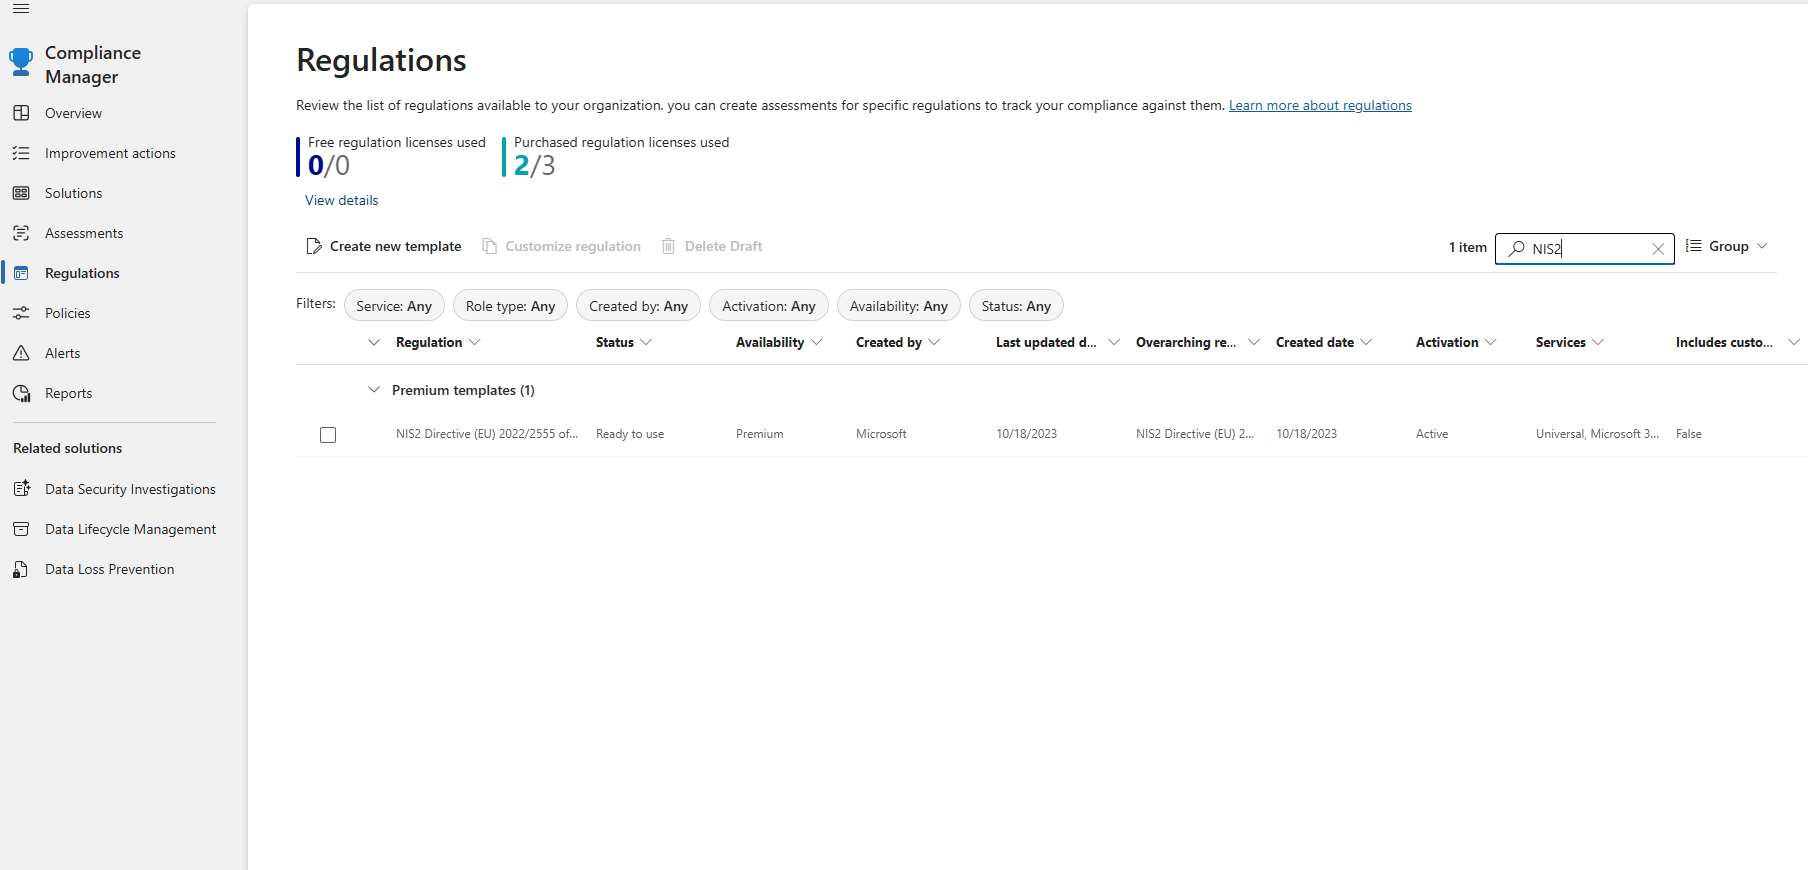This screenshot has height=870, width=1808.
Task: Open the Service: Any filter
Action: point(394,306)
